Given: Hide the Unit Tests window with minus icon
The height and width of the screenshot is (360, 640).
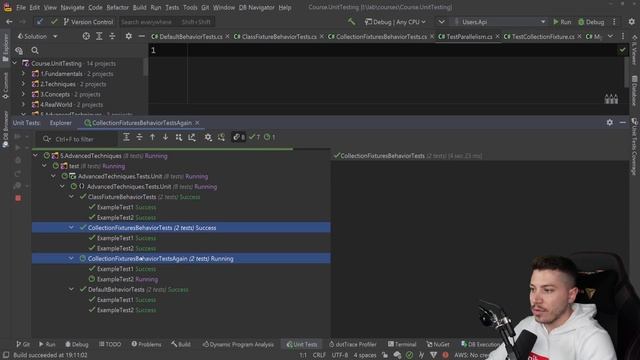Looking at the screenshot, I should (x=622, y=122).
